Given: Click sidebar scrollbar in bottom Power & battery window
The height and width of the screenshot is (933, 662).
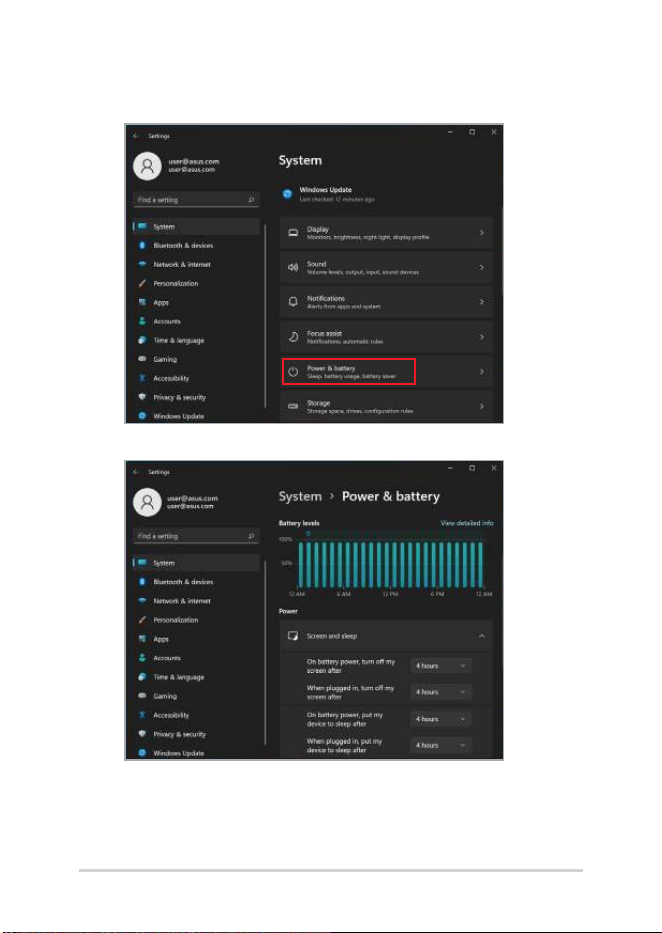Looking at the screenshot, I should (265, 652).
